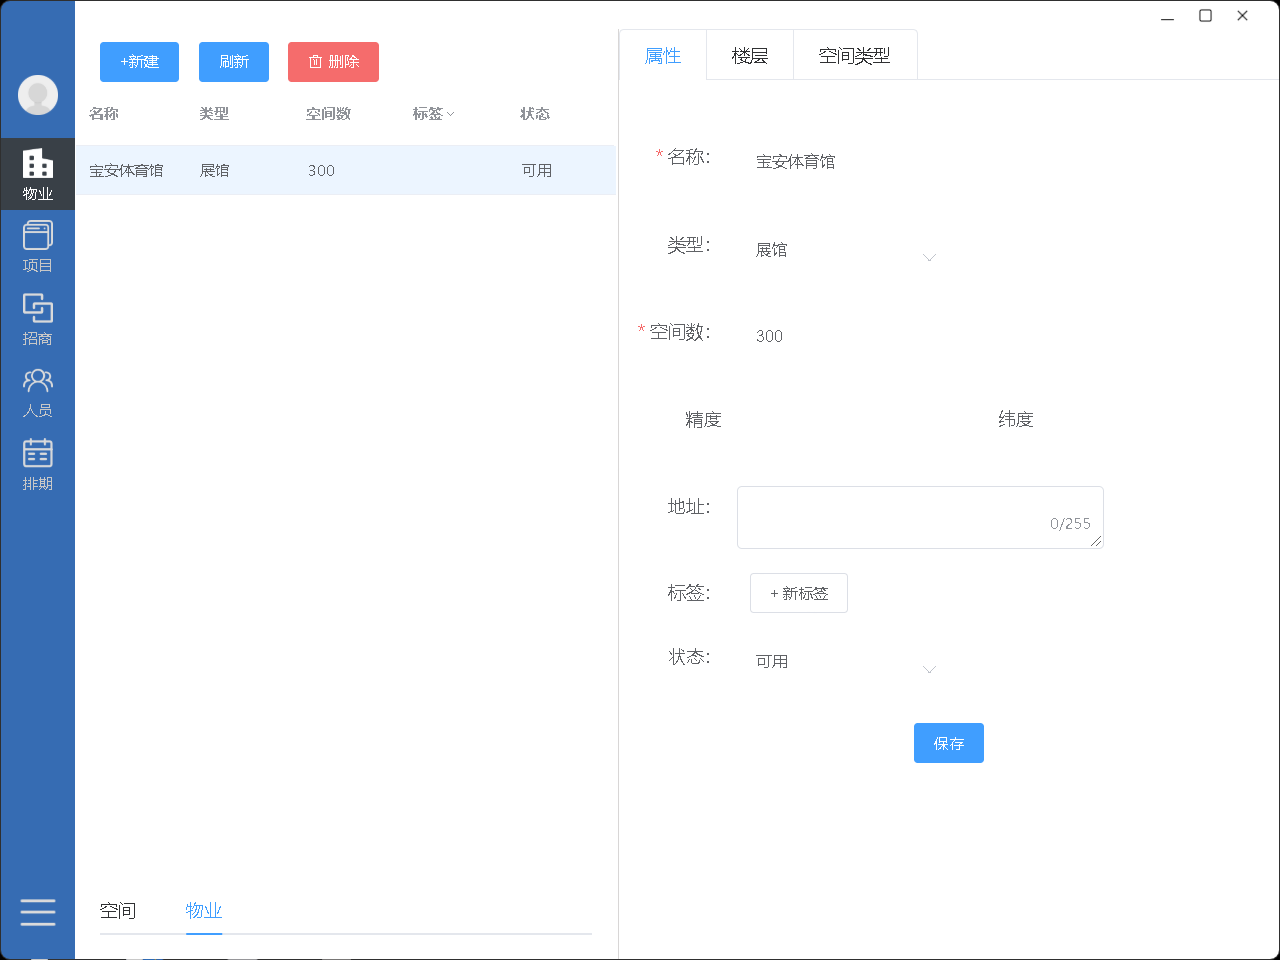This screenshot has width=1280, height=960.
Task: Open the hamburger menu at sidebar bottom
Action: click(x=37, y=912)
